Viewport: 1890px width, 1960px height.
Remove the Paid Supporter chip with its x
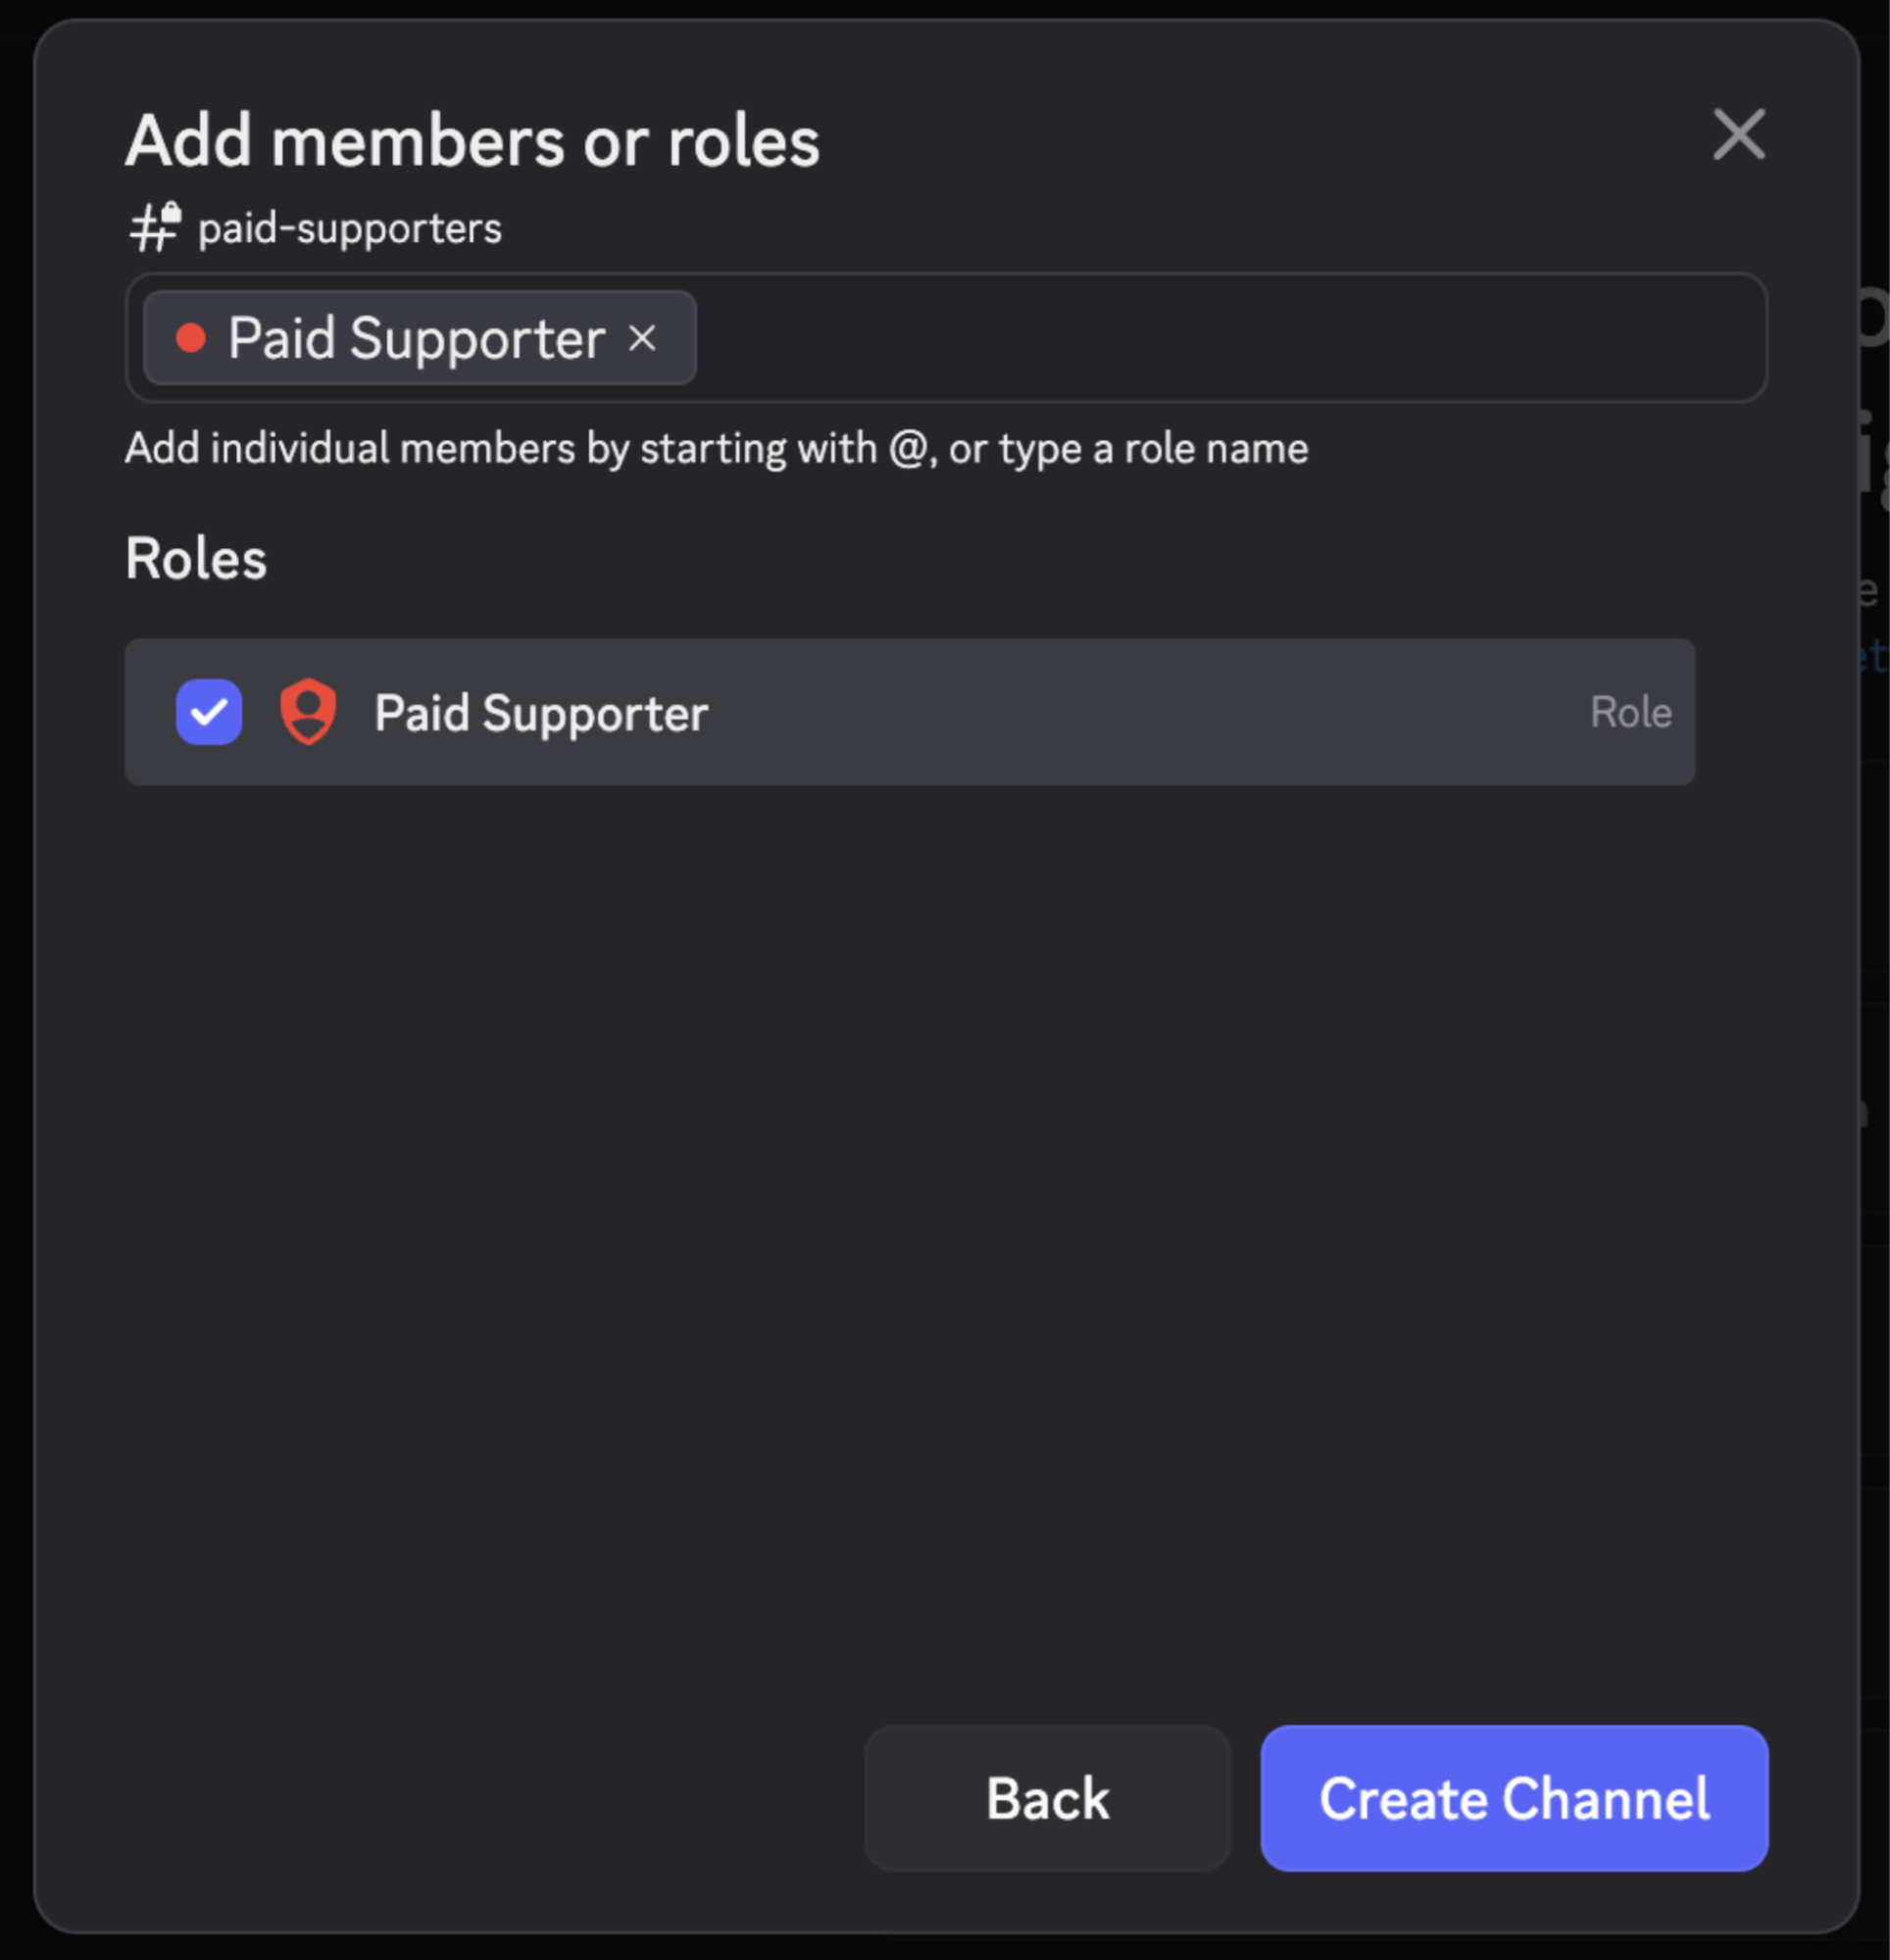point(642,338)
